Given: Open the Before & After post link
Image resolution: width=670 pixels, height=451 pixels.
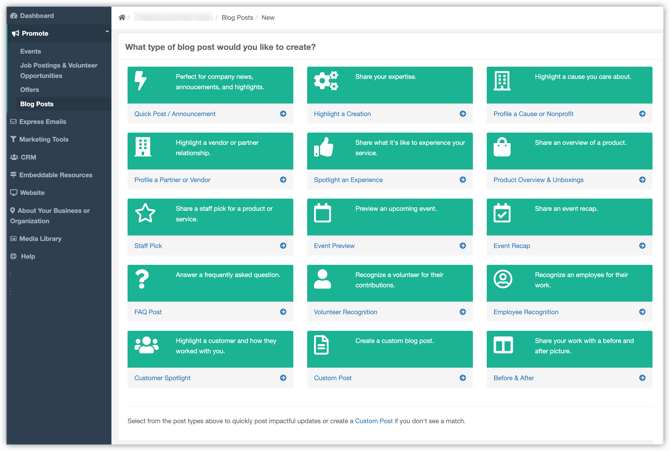Looking at the screenshot, I should (513, 378).
